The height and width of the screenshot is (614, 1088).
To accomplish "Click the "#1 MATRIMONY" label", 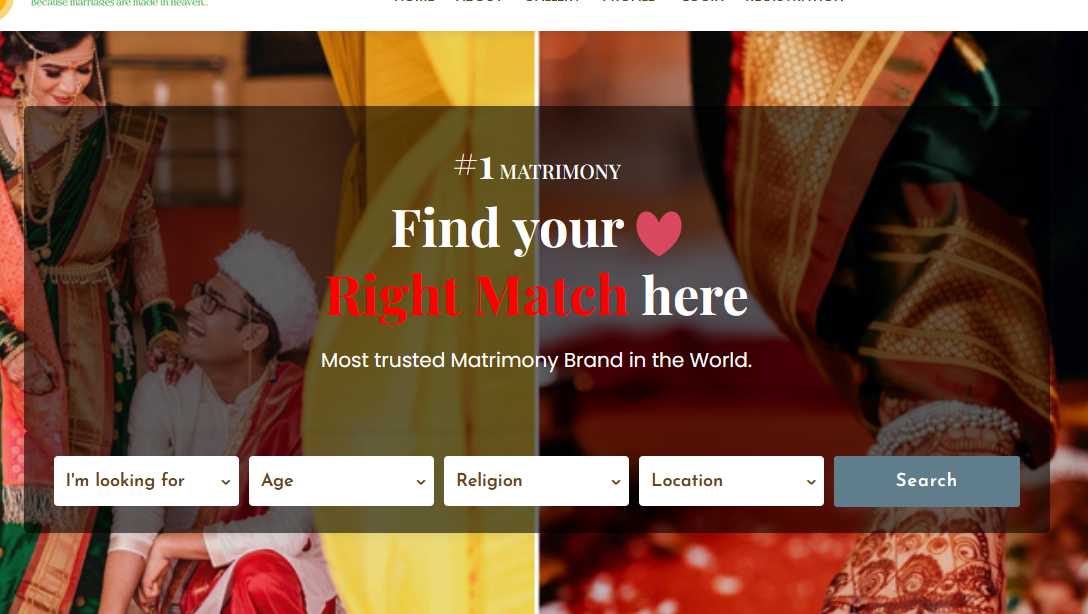I will coord(537,168).
